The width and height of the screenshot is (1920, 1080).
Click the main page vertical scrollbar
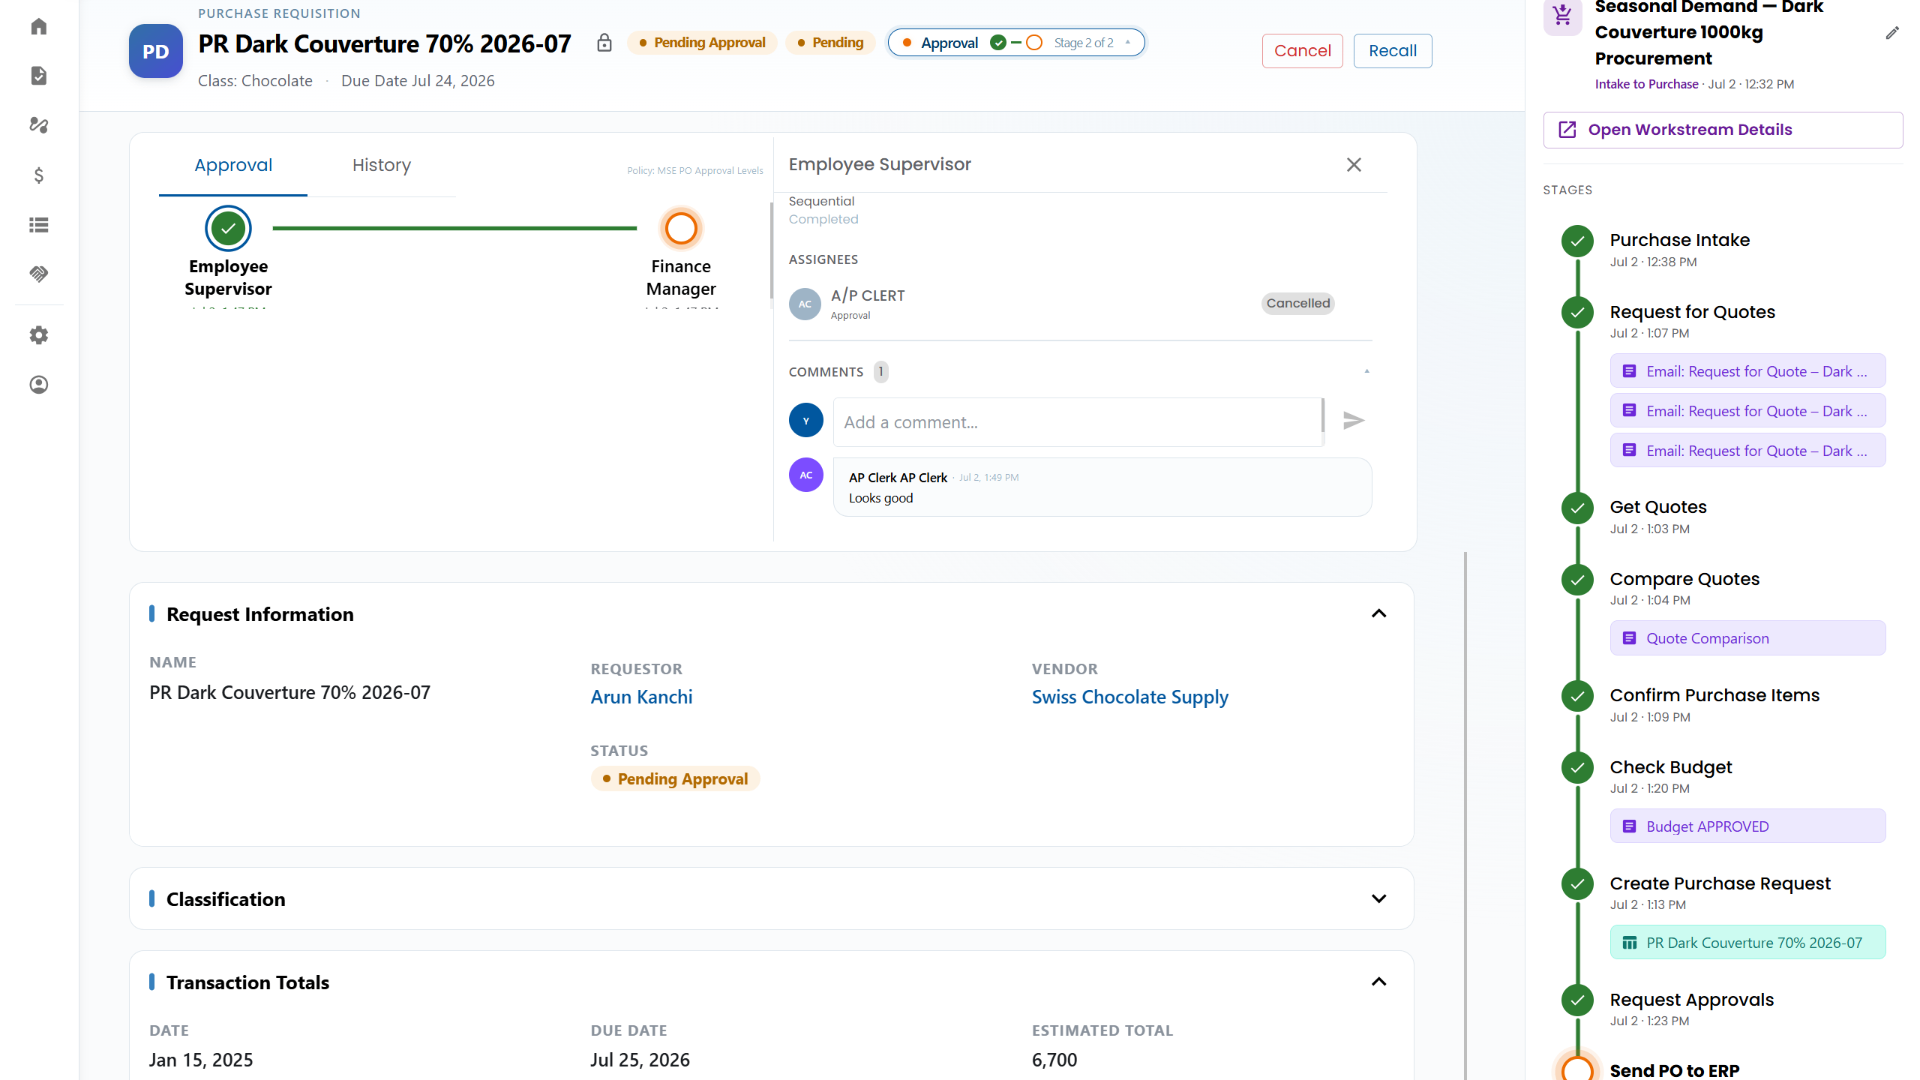tap(1465, 815)
